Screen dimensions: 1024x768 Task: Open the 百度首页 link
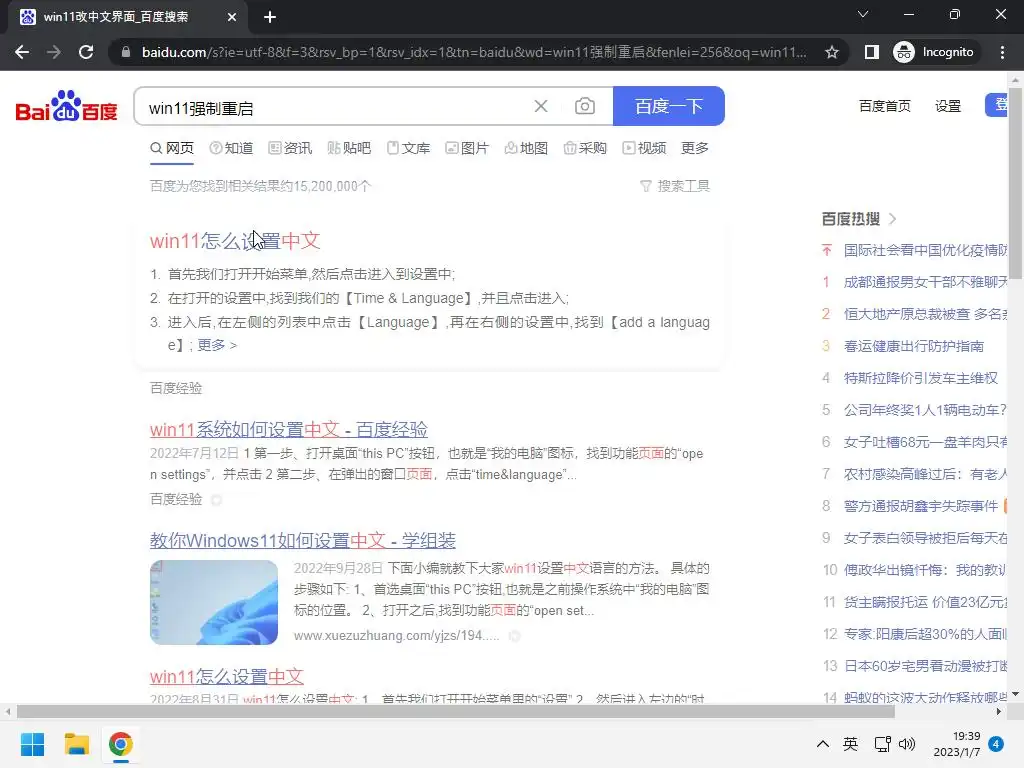884,106
